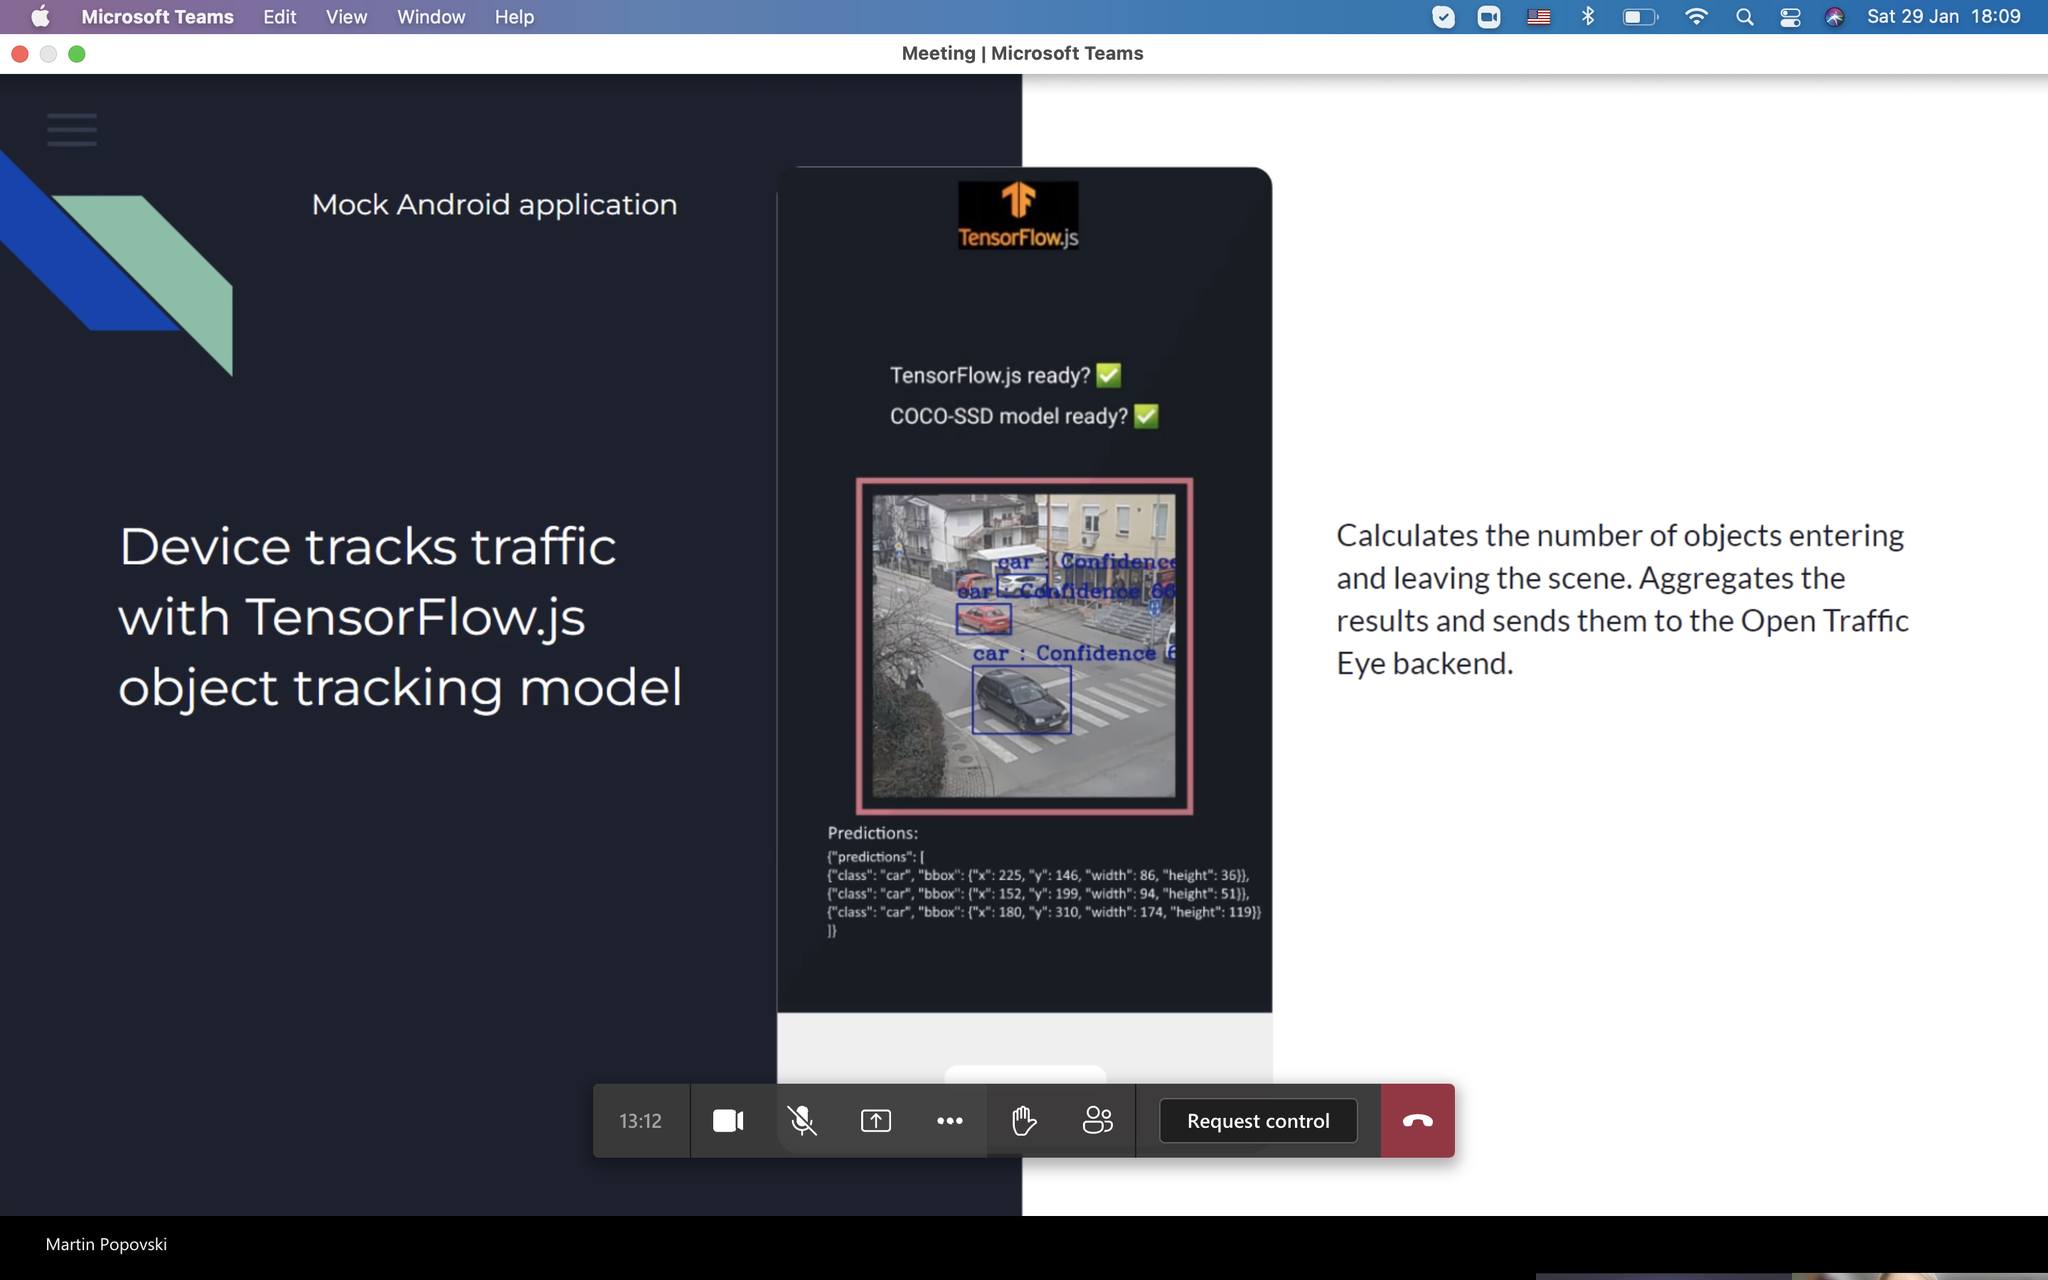Click the TensorFlow.js logo on the slide
The width and height of the screenshot is (2048, 1280).
(x=1018, y=215)
